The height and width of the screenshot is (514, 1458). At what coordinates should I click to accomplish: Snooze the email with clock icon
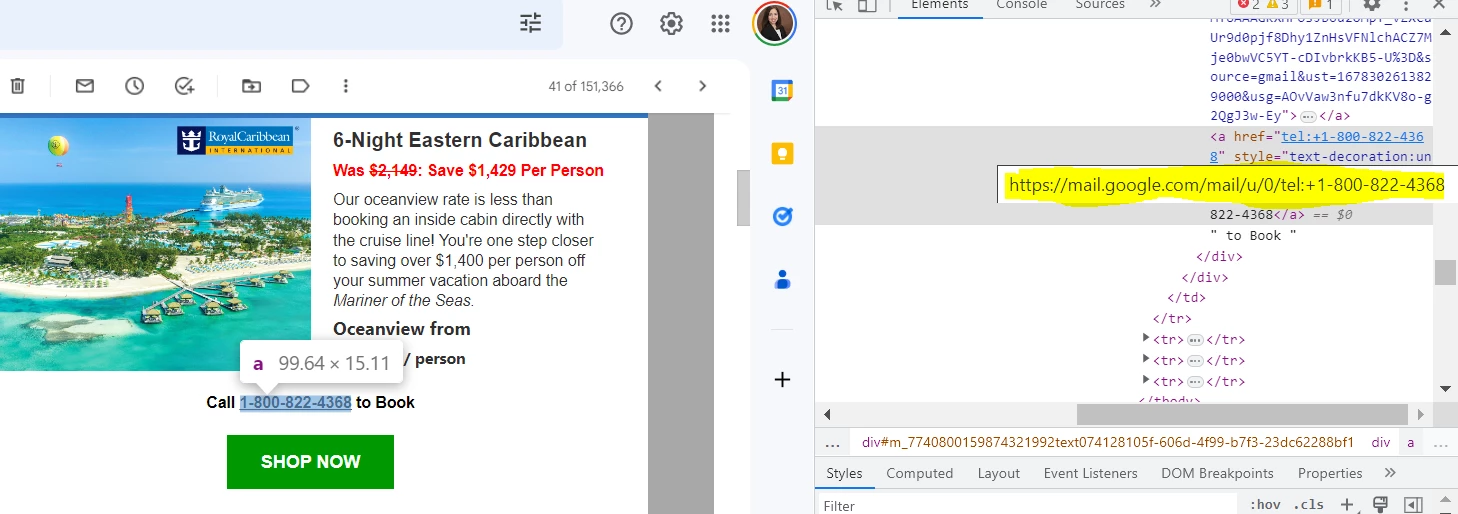point(135,86)
